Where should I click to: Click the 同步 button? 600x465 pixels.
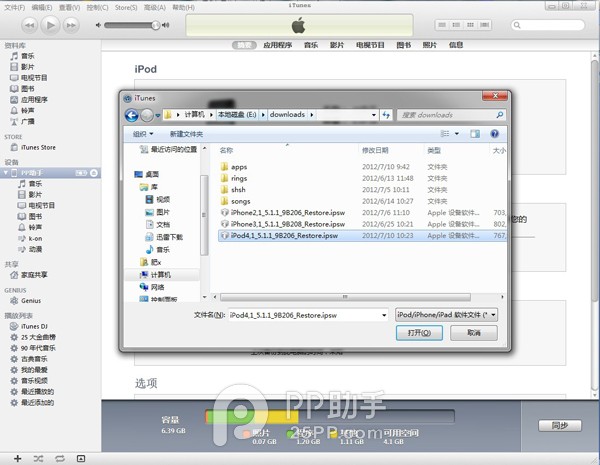tap(560, 426)
